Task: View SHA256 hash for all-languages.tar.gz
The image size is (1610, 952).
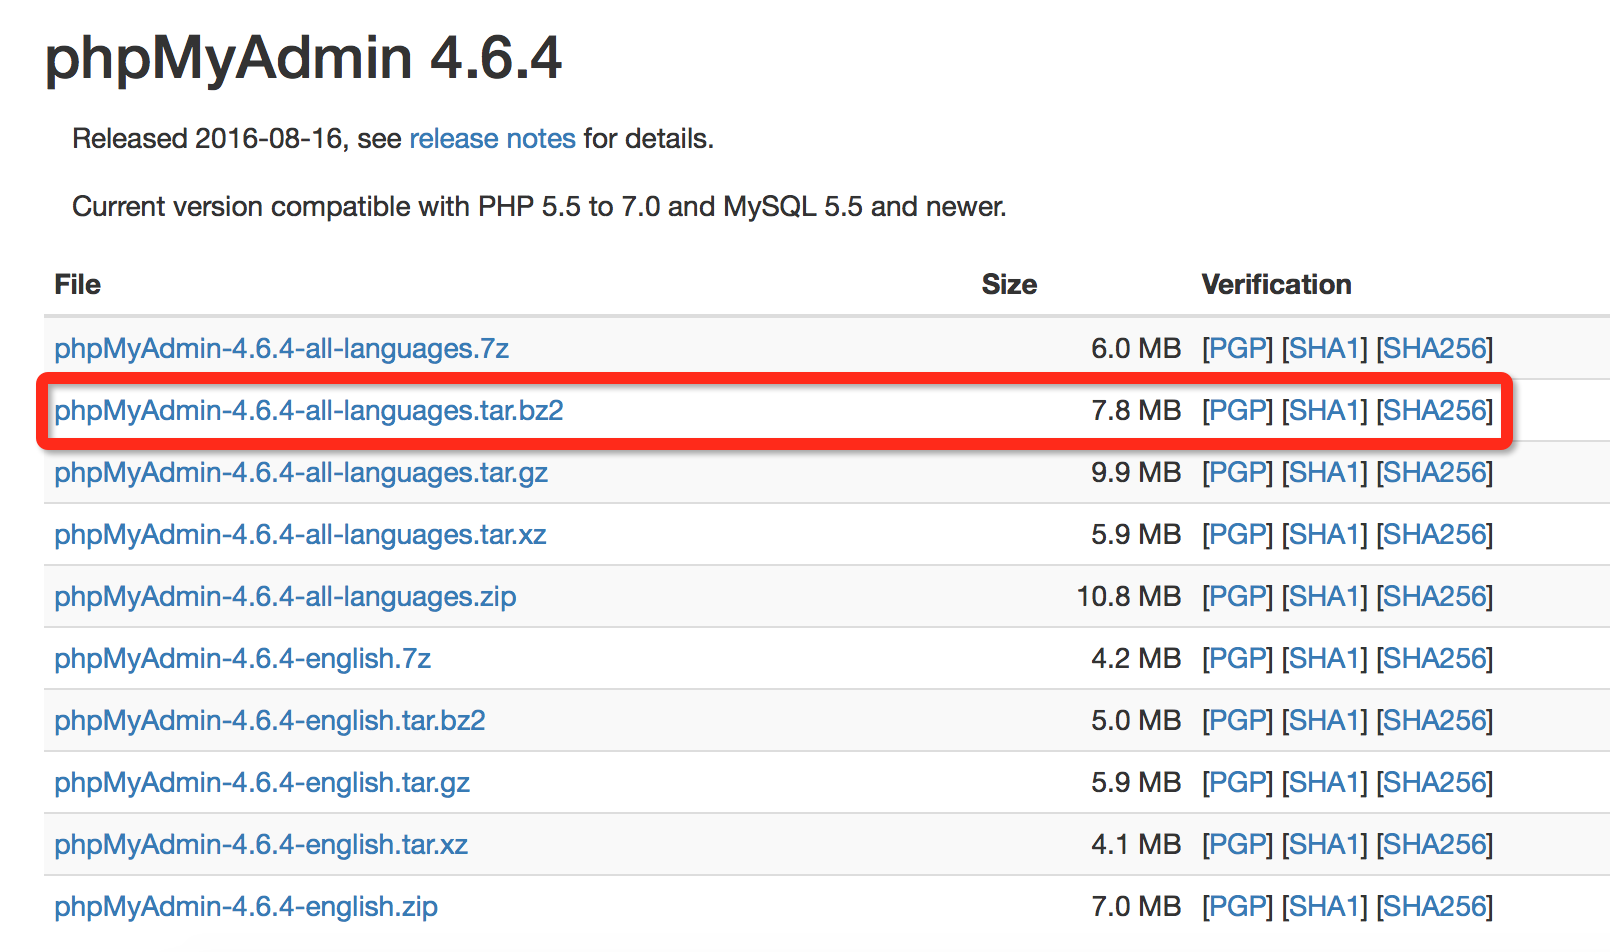Action: point(1435,472)
